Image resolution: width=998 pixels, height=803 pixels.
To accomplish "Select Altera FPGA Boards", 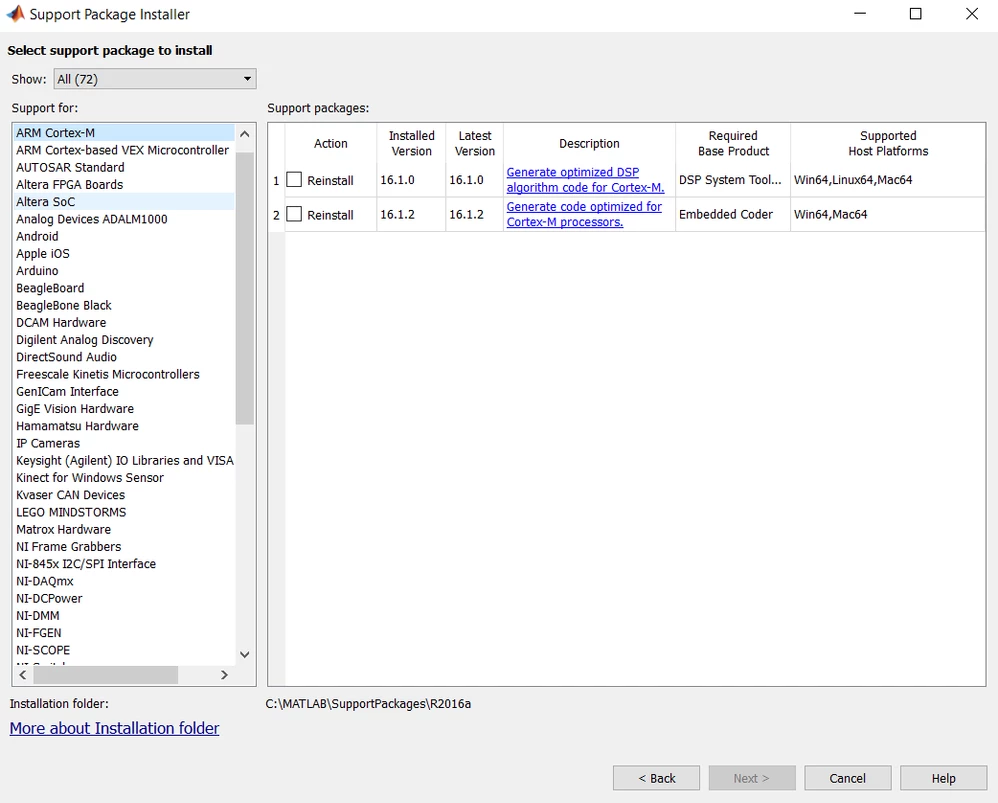I will [x=124, y=185].
